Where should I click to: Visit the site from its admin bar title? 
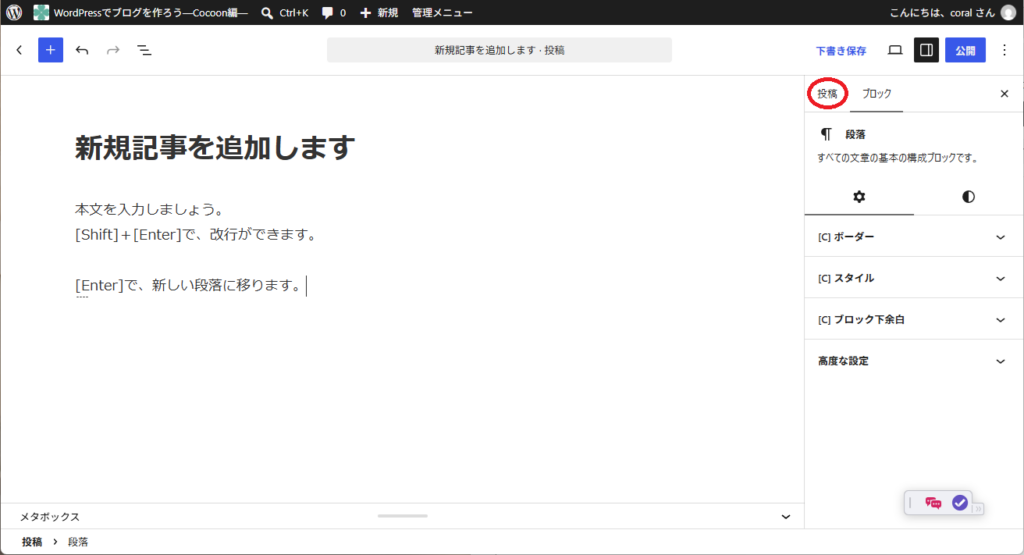coord(141,12)
